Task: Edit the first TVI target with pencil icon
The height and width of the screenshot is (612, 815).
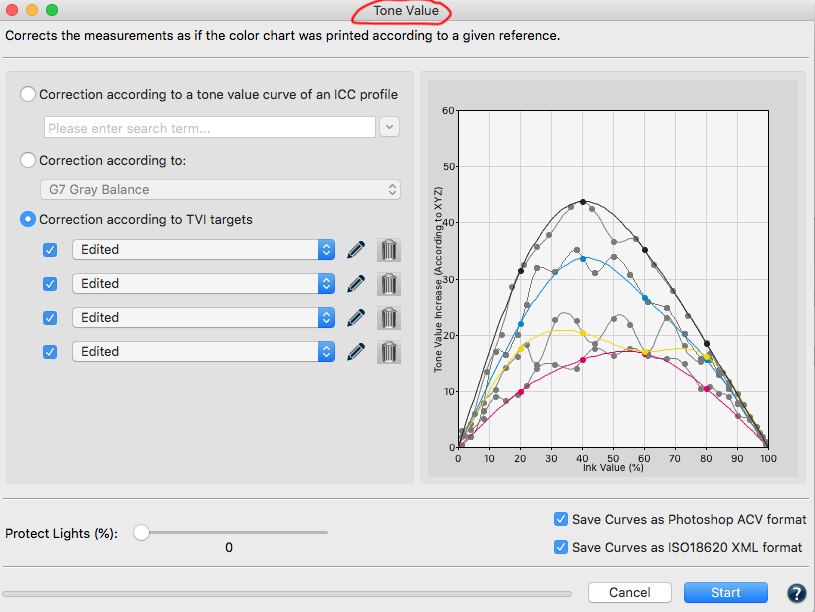Action: point(356,250)
